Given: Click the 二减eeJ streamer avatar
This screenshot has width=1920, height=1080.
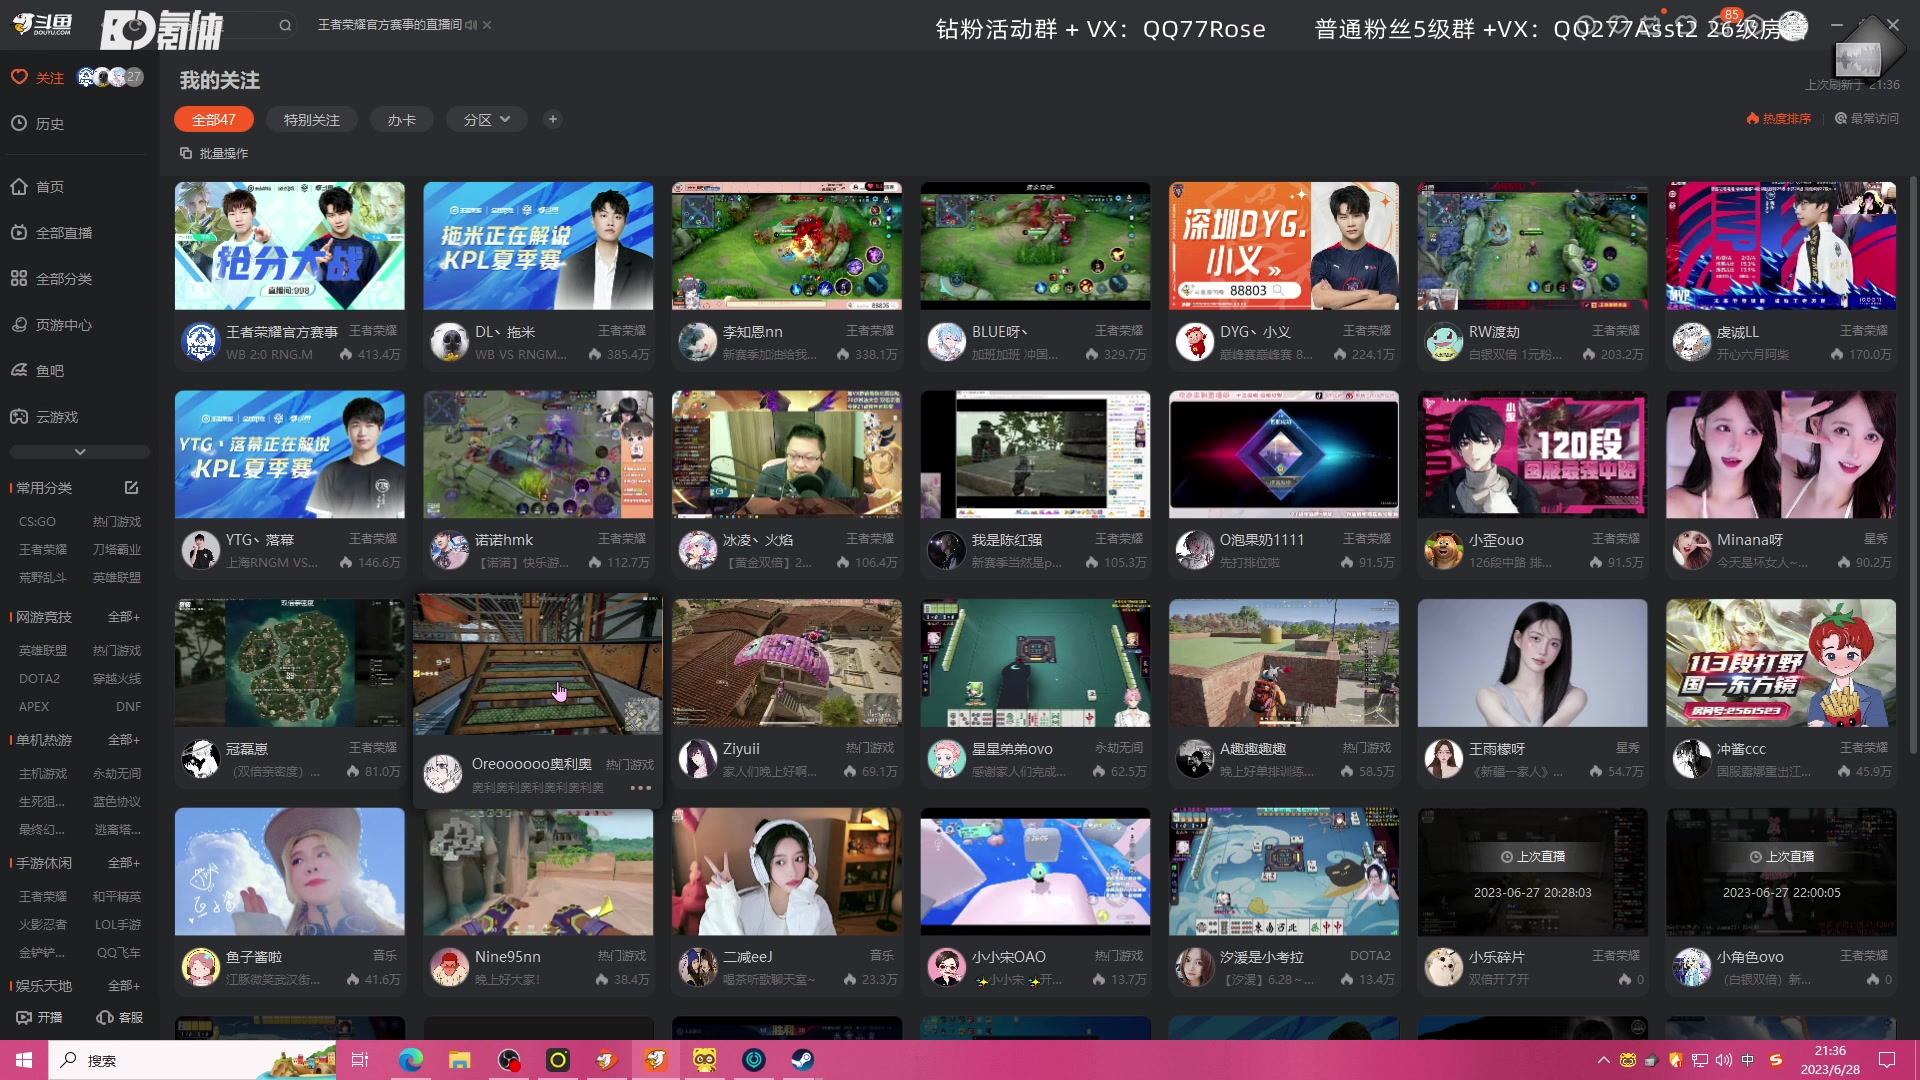Looking at the screenshot, I should (698, 967).
